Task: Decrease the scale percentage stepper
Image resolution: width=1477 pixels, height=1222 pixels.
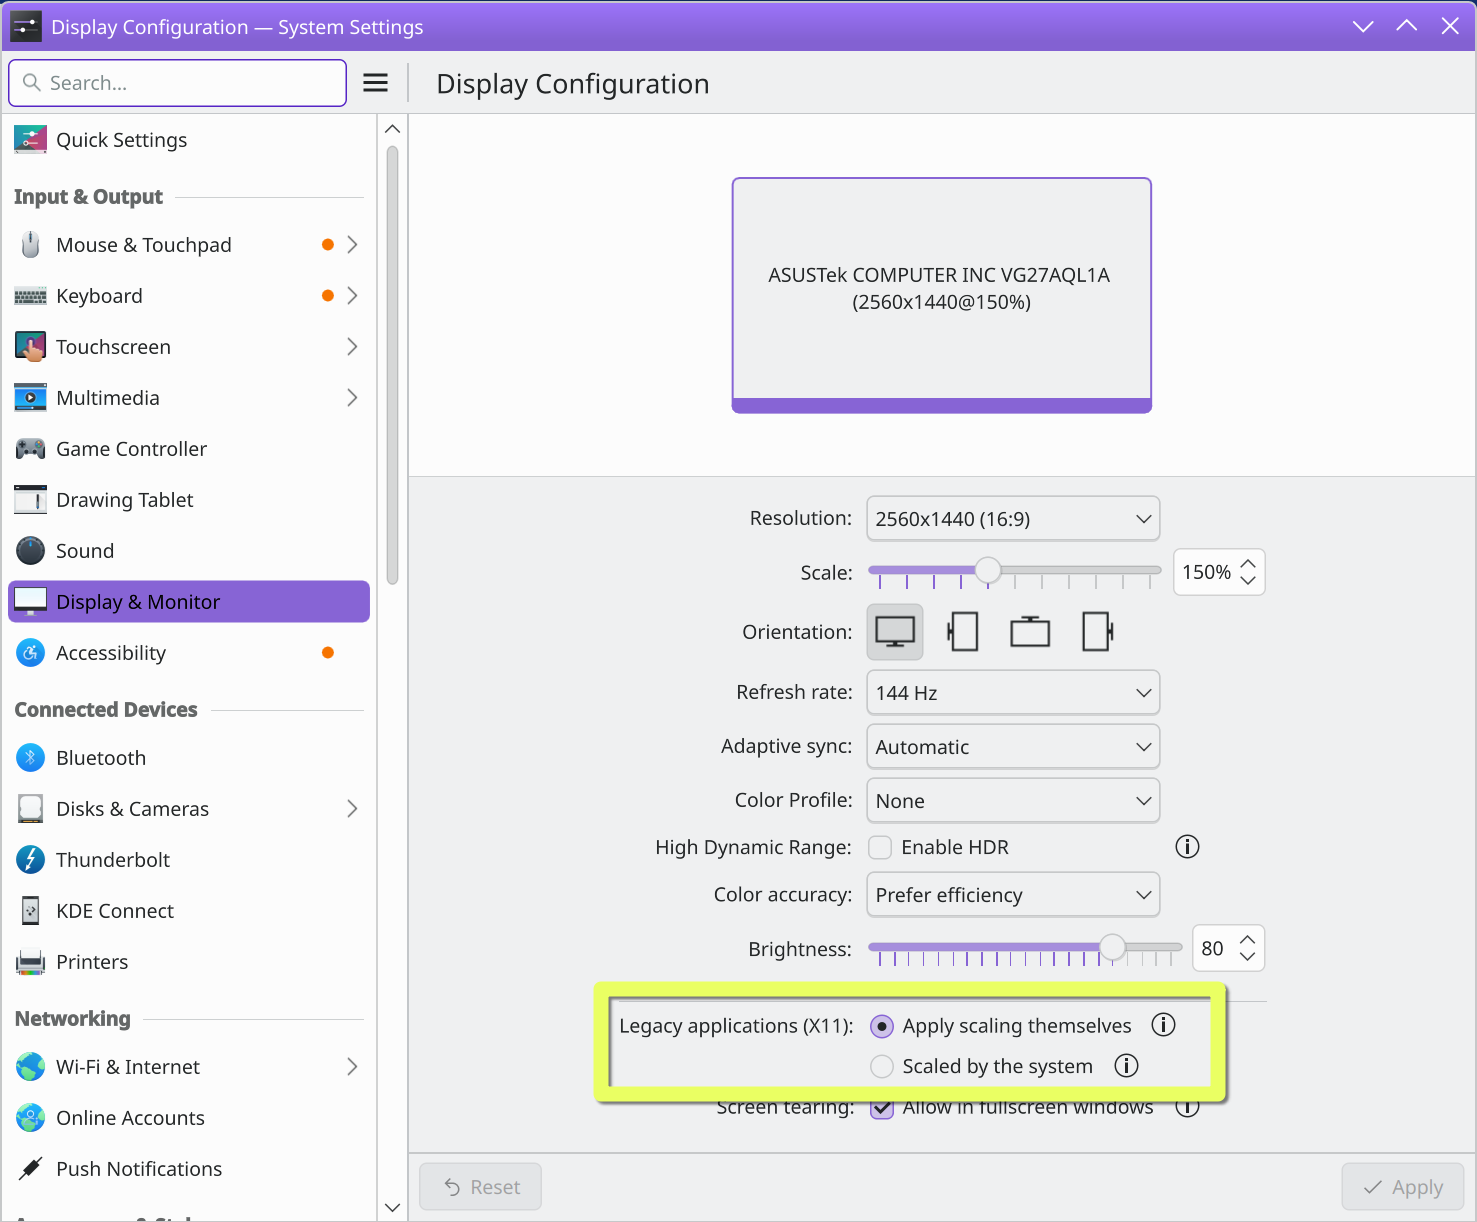Action: 1248,581
